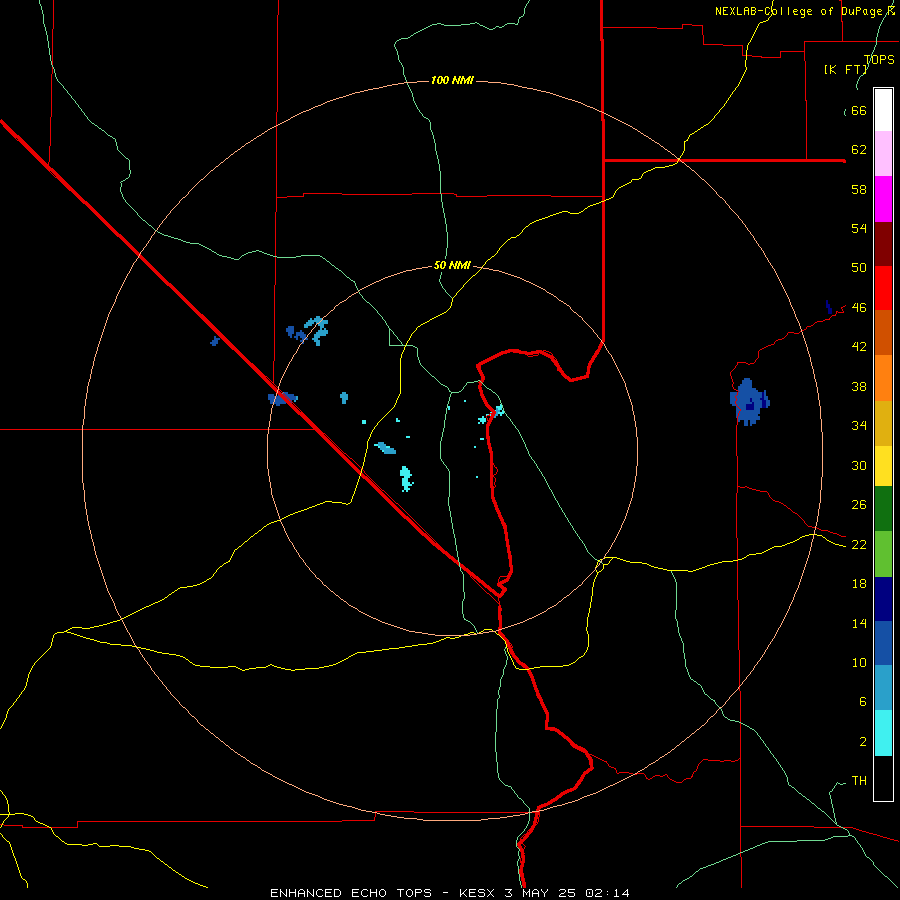The width and height of the screenshot is (900, 900).
Task: Click the '100 NMI' range ring label
Action: (452, 80)
